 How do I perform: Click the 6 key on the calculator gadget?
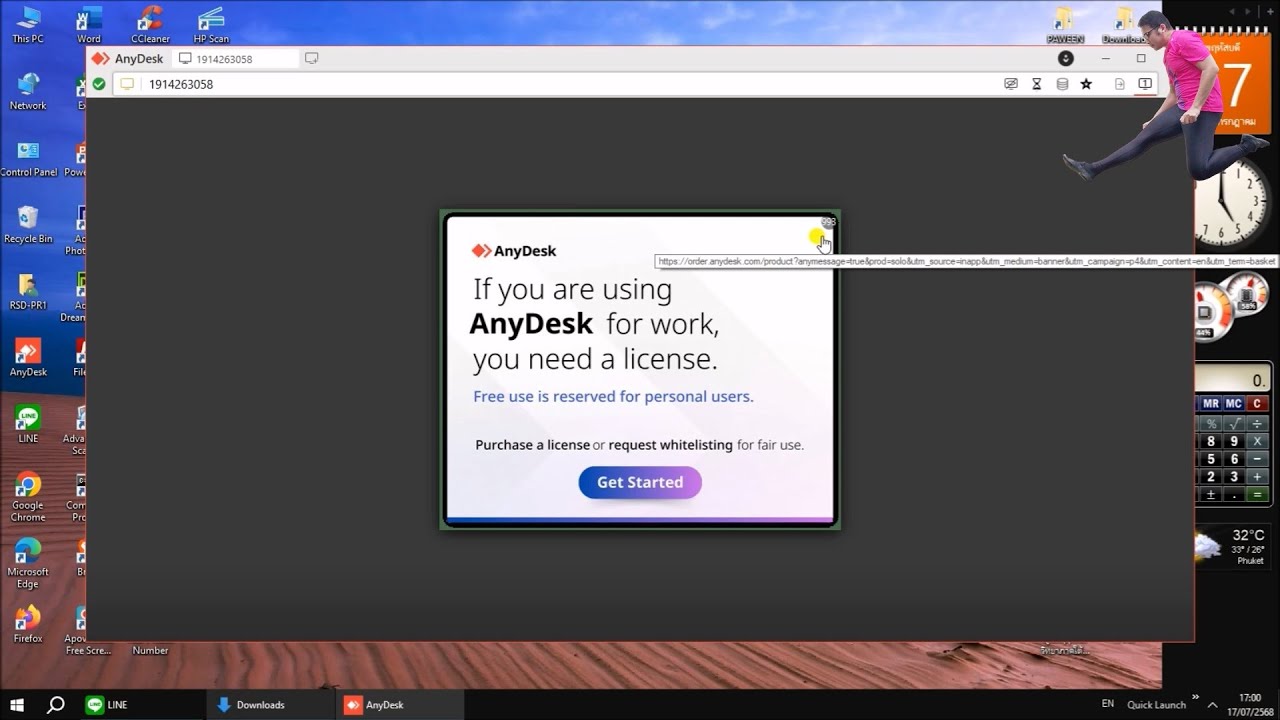point(1234,459)
